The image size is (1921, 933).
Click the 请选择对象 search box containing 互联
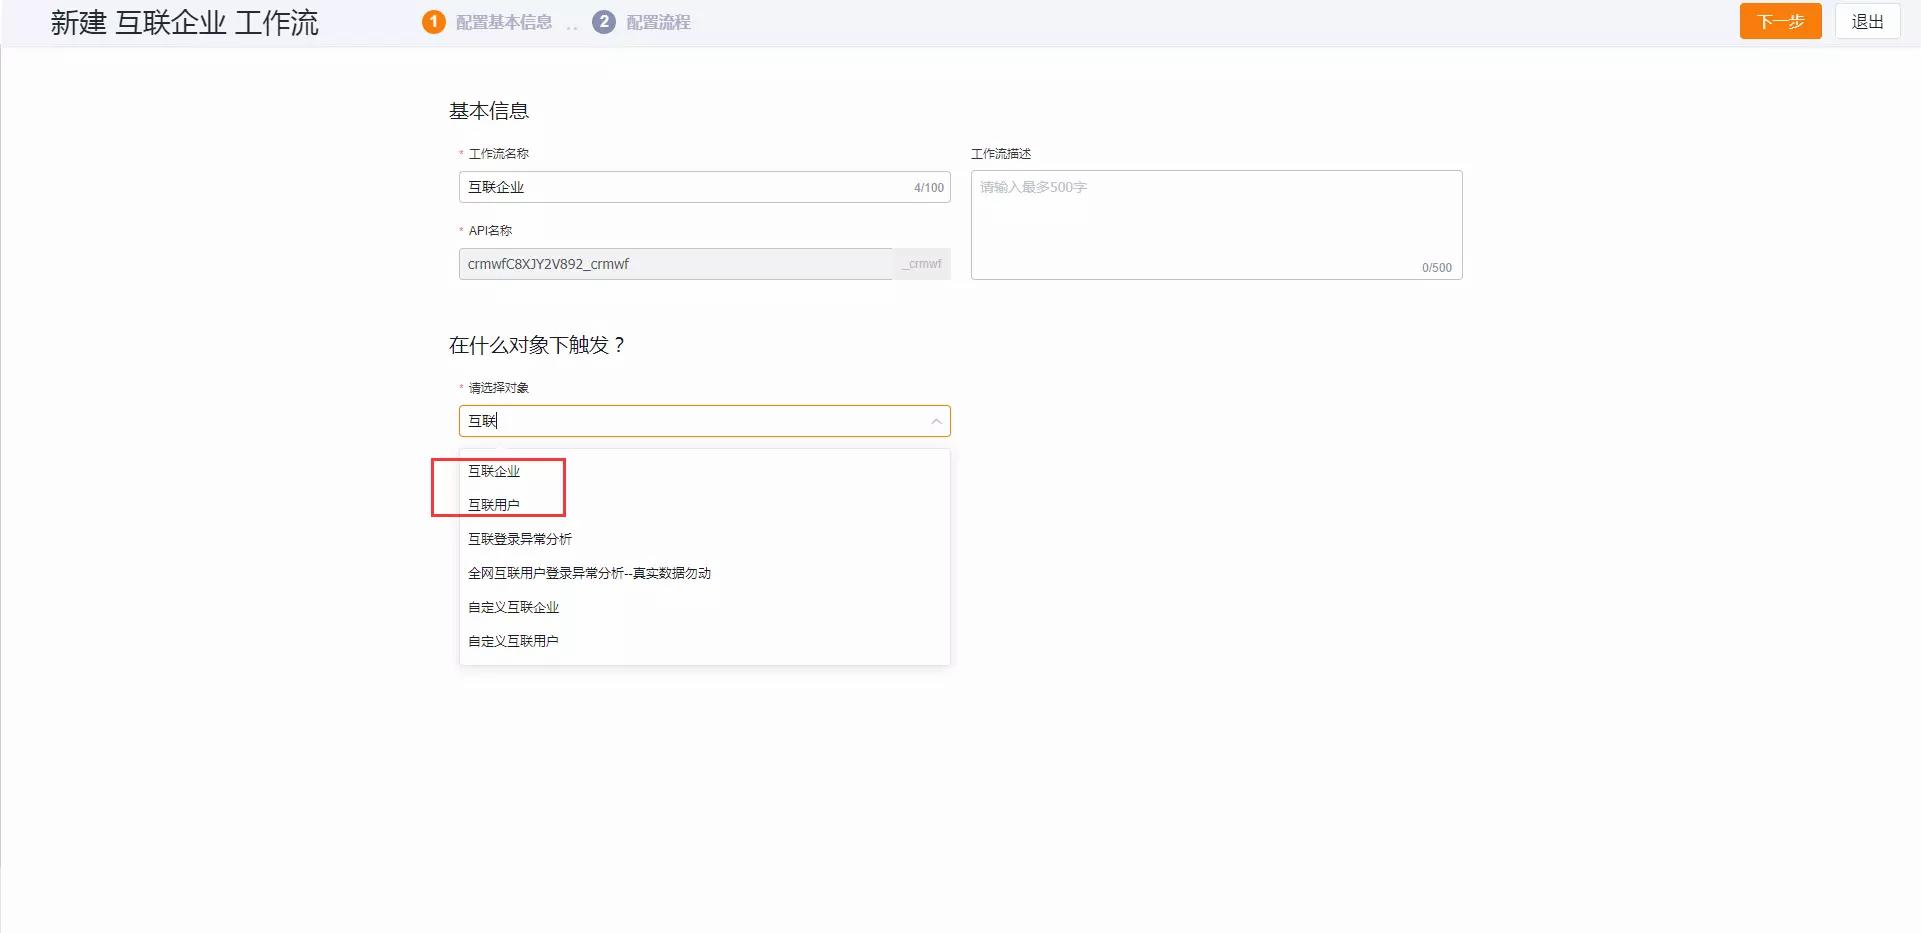[x=704, y=421]
